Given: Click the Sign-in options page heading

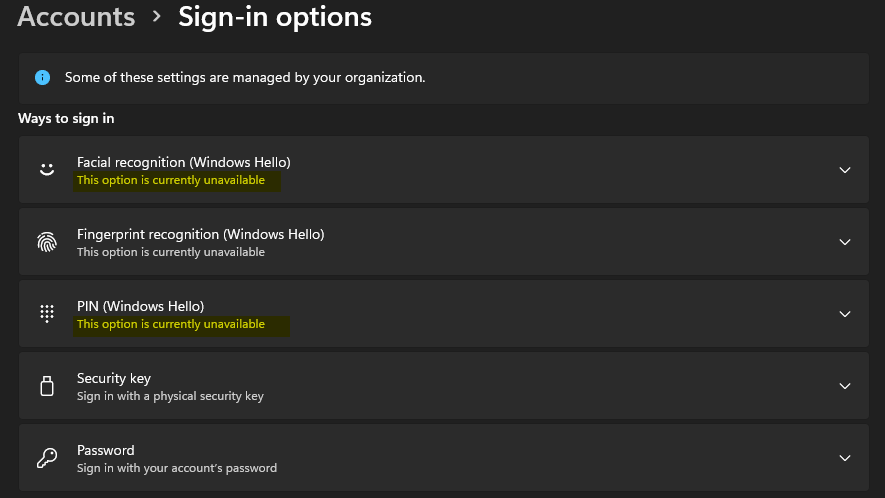Looking at the screenshot, I should 275,17.
